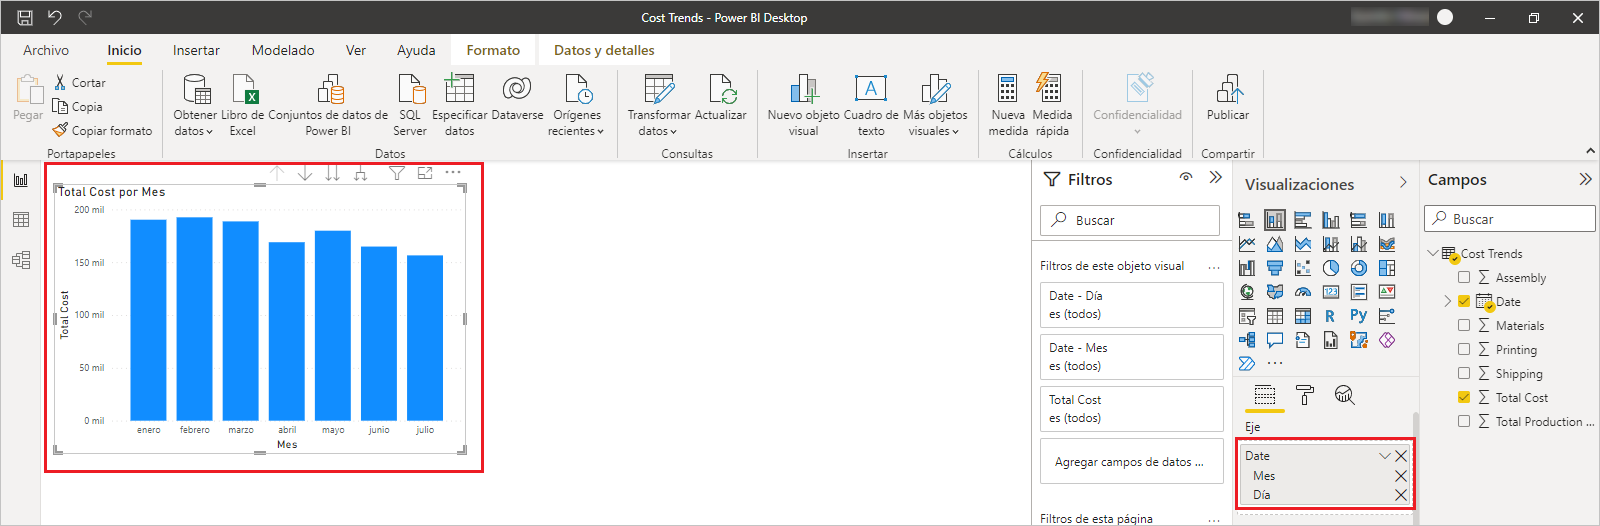The image size is (1600, 526).
Task: Click Actualizar refresh button
Action: [721, 98]
